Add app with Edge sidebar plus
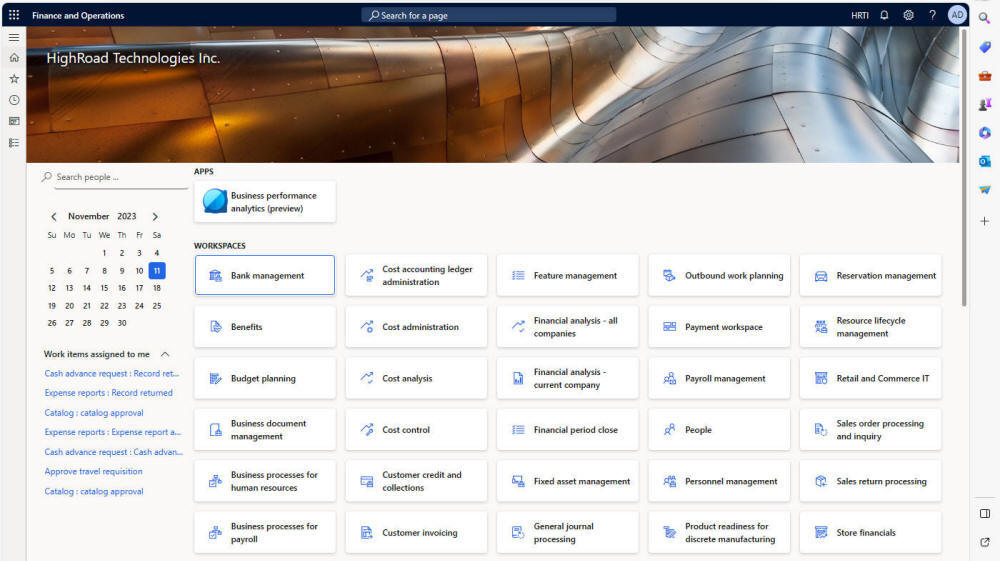 (985, 221)
